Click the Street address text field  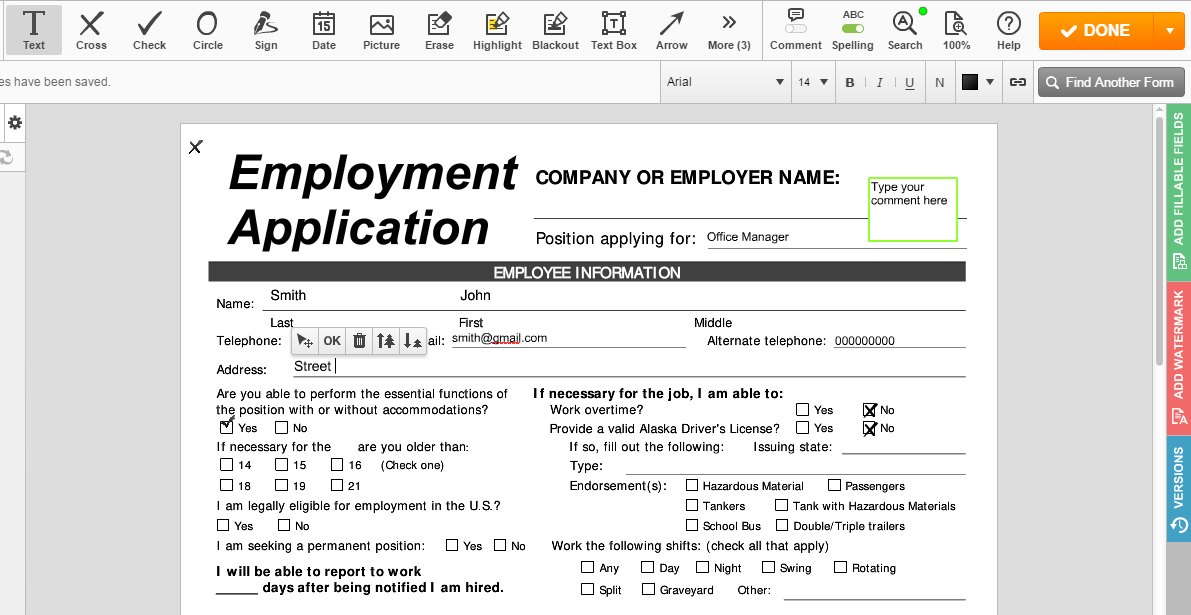pyautogui.click(x=628, y=367)
